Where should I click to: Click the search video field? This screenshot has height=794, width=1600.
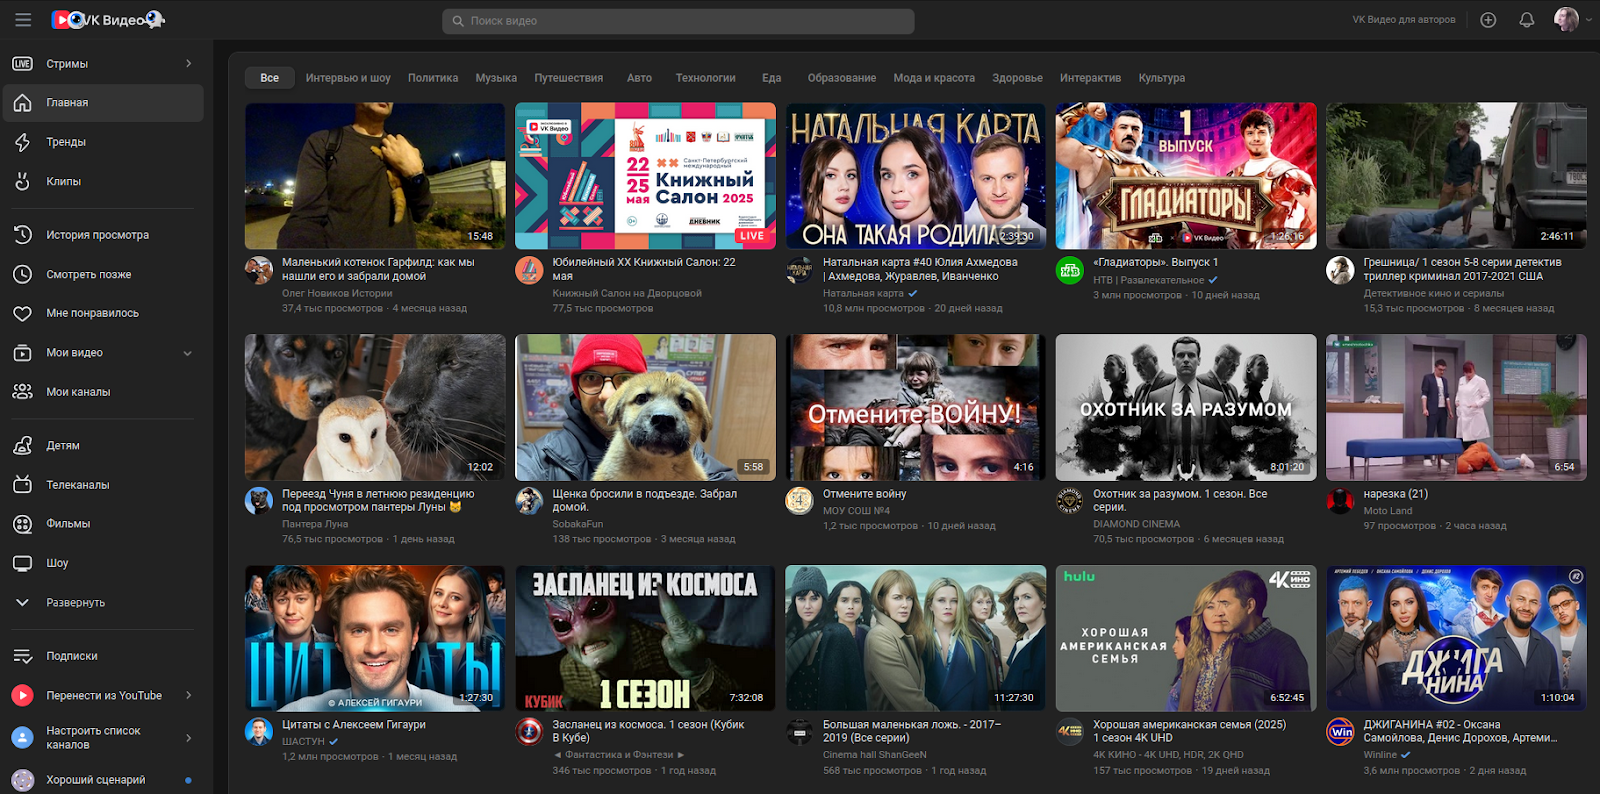[x=678, y=21]
